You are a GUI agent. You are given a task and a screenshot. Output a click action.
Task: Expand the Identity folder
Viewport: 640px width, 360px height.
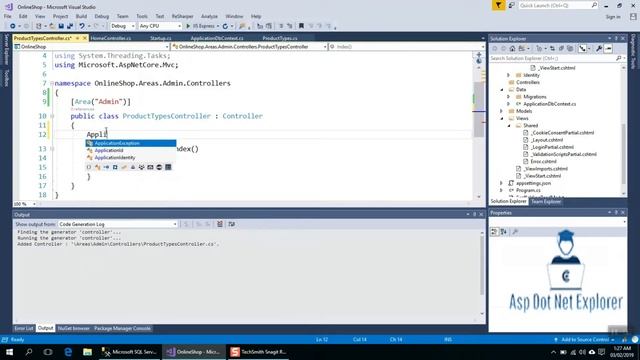click(509, 75)
